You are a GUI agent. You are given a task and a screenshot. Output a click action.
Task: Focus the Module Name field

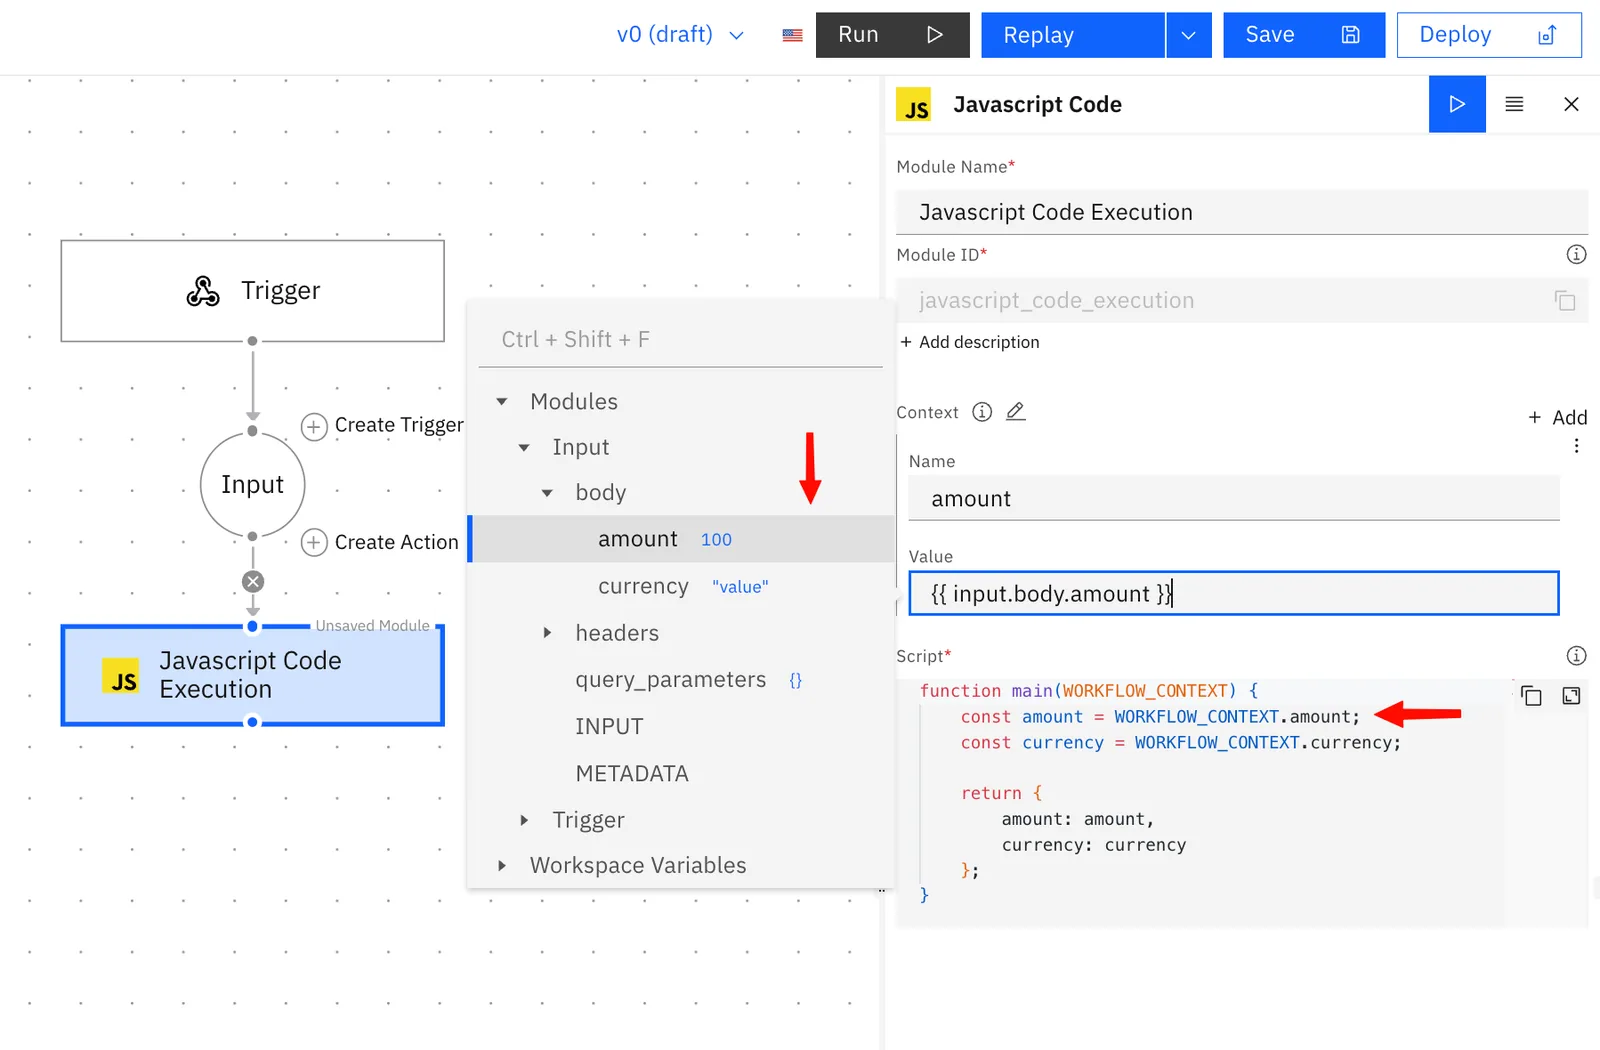[x=1242, y=212]
